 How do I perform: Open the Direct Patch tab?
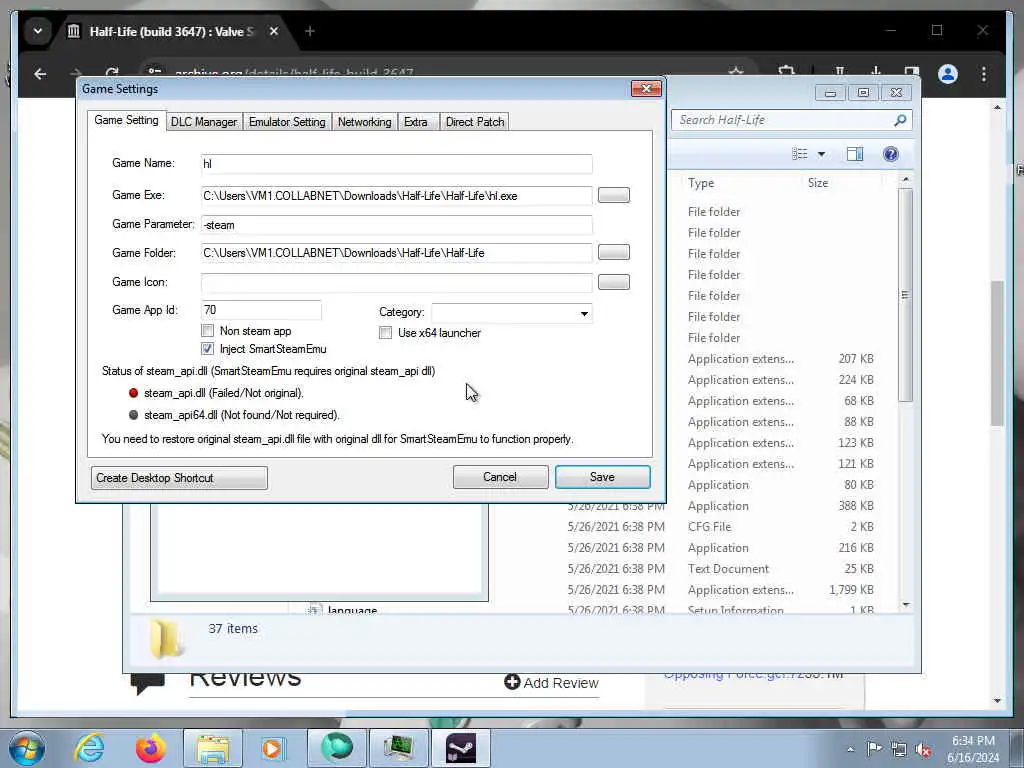[x=475, y=121]
